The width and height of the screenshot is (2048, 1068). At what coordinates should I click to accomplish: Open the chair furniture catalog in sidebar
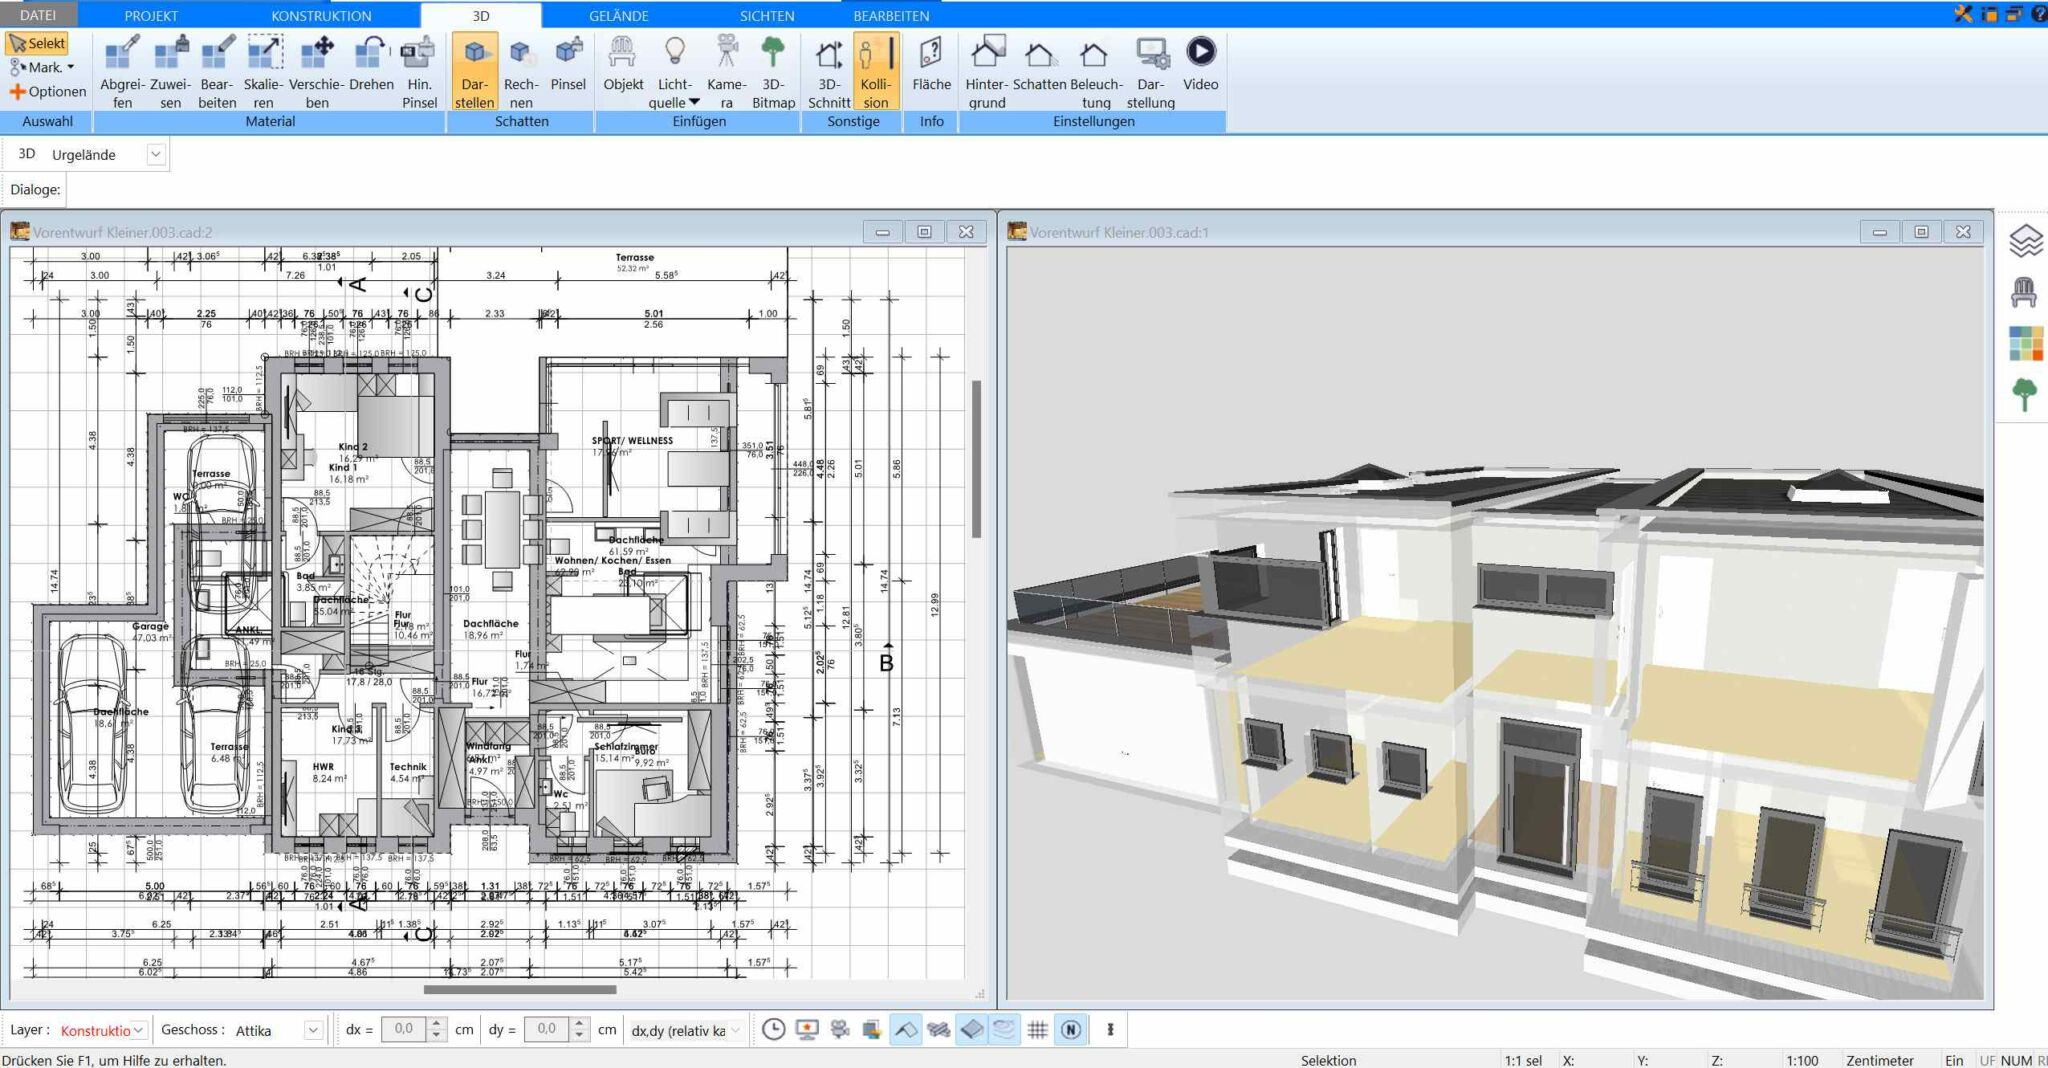pos(2024,292)
